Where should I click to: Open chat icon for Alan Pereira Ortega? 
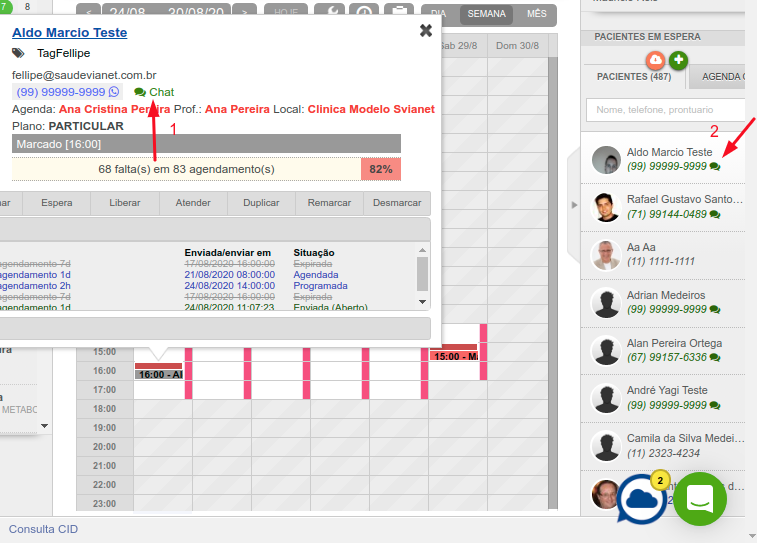(x=715, y=358)
